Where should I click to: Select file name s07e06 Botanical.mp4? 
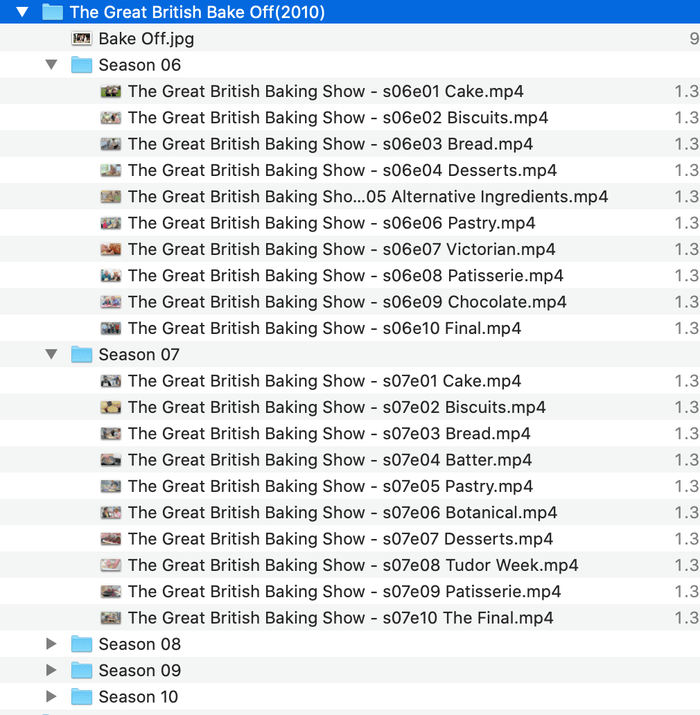(342, 513)
